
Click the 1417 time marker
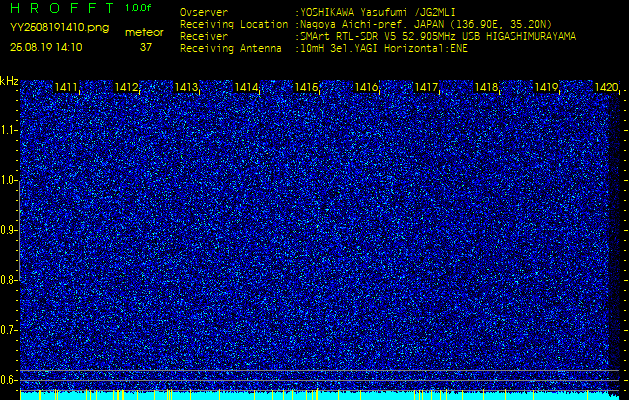[x=426, y=87]
